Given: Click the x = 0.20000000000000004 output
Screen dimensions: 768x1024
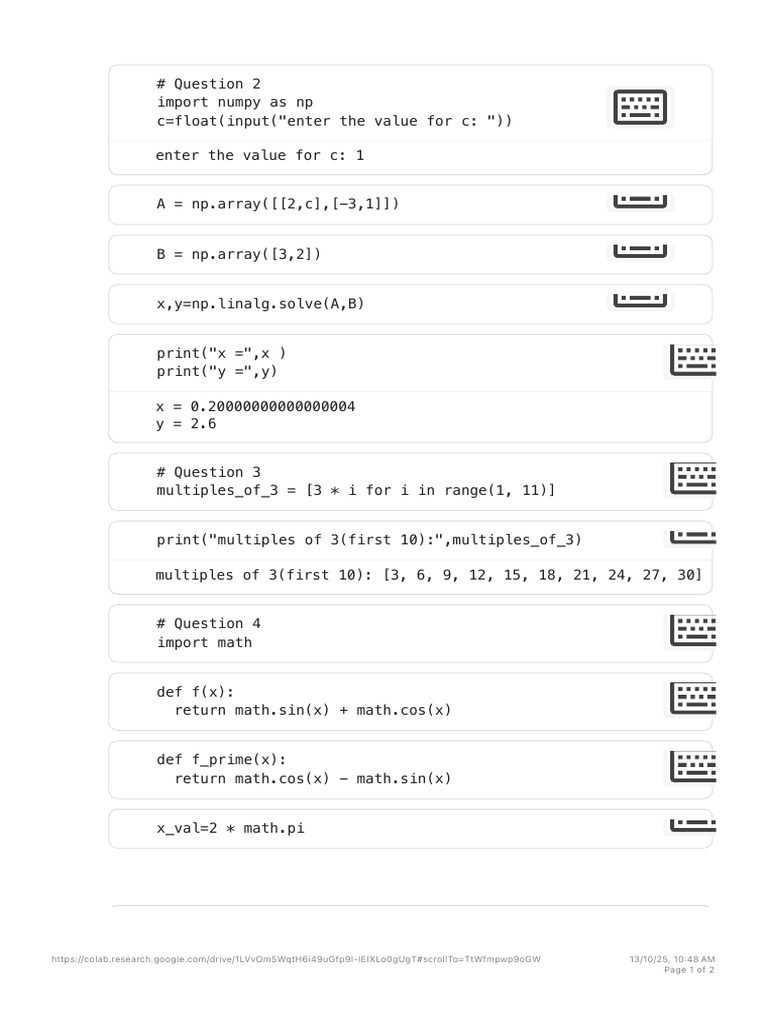Looking at the screenshot, I should click(x=255, y=406).
